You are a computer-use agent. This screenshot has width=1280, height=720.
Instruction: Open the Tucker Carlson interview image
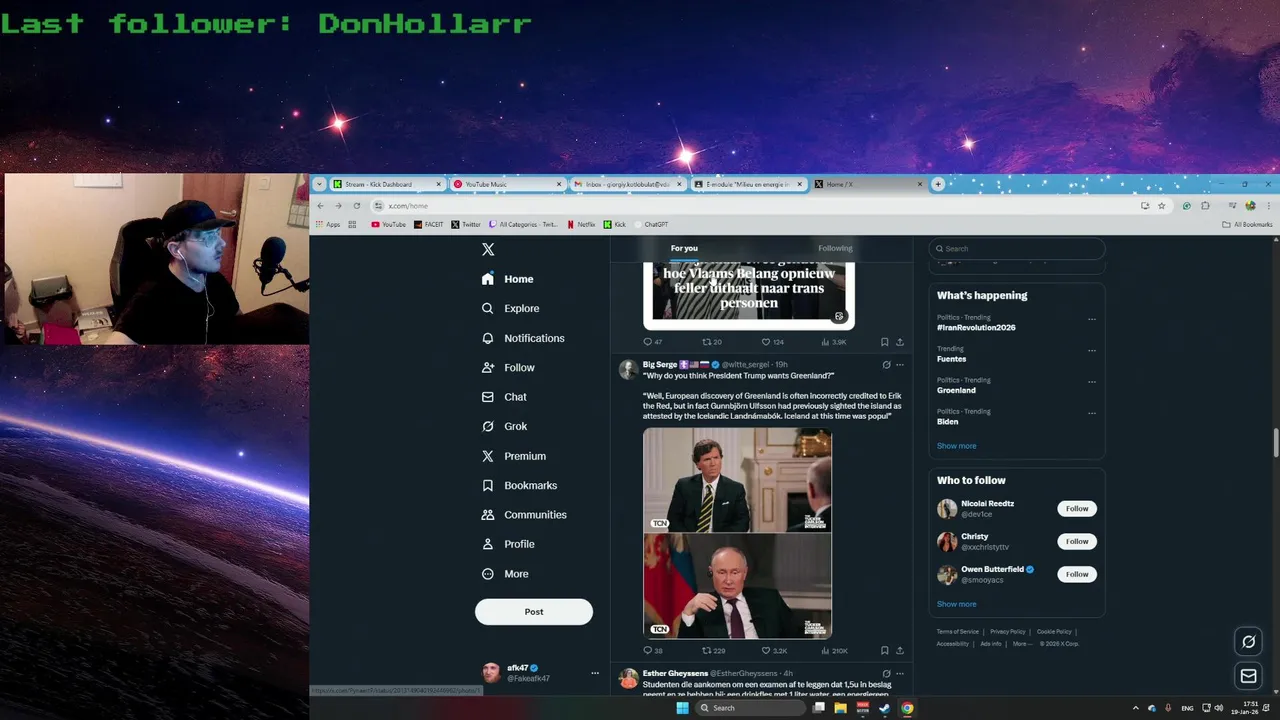[x=737, y=480]
